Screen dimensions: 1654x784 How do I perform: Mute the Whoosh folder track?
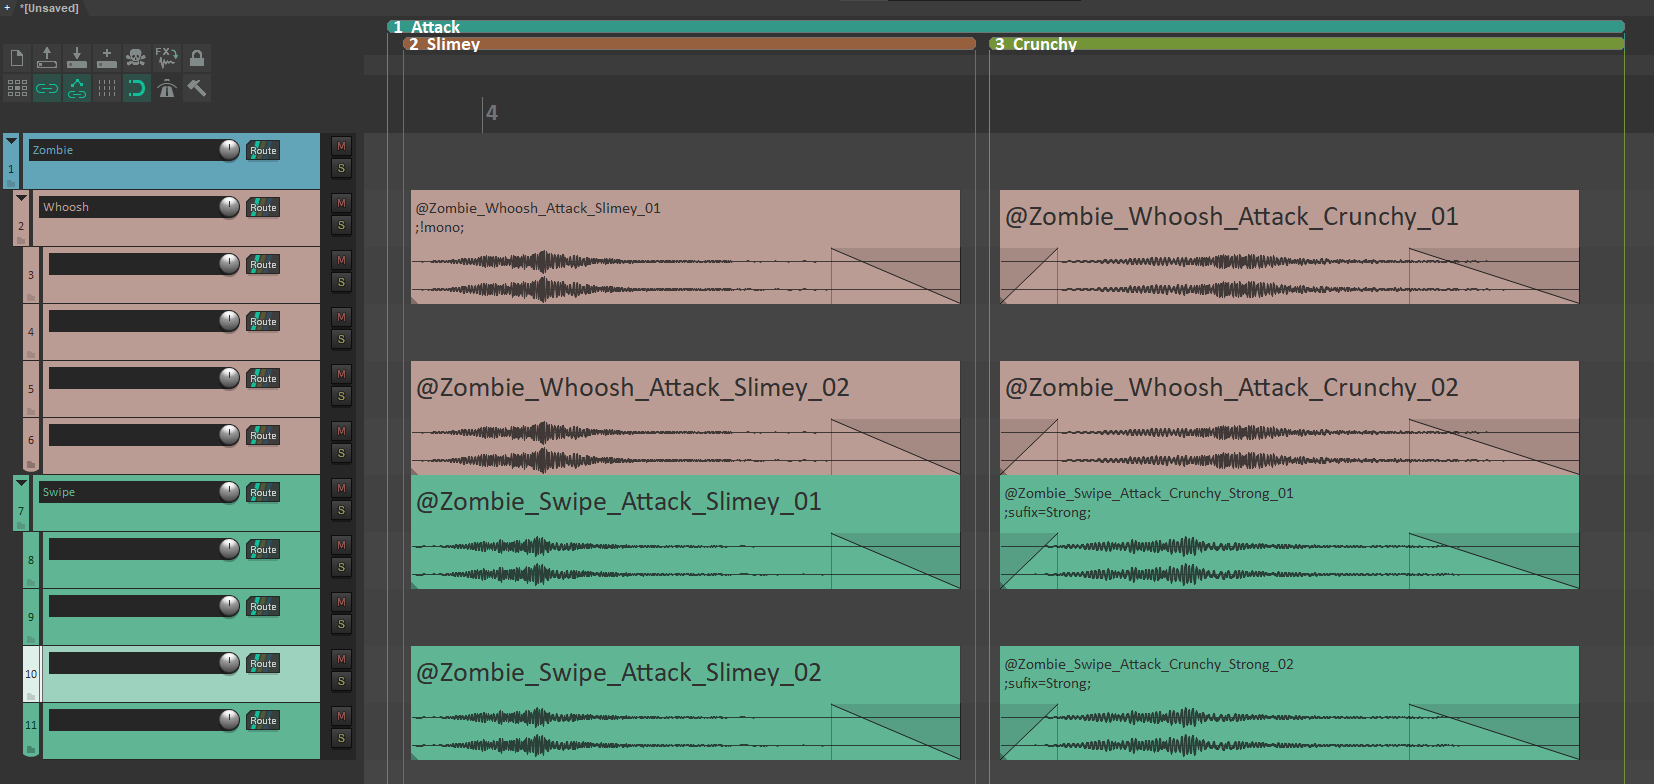(x=341, y=203)
